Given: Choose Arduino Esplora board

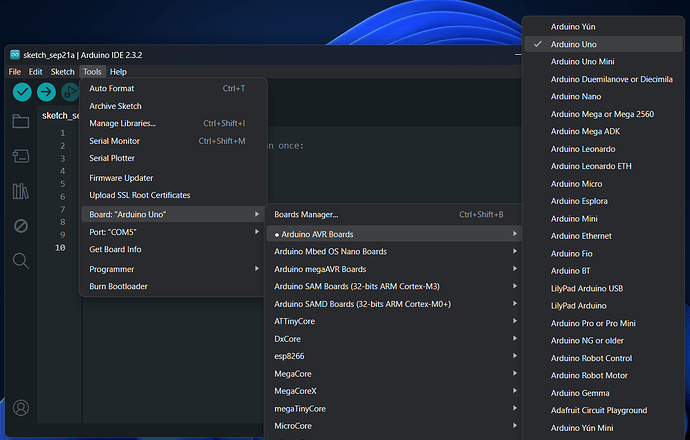Looking at the screenshot, I should point(603,201).
